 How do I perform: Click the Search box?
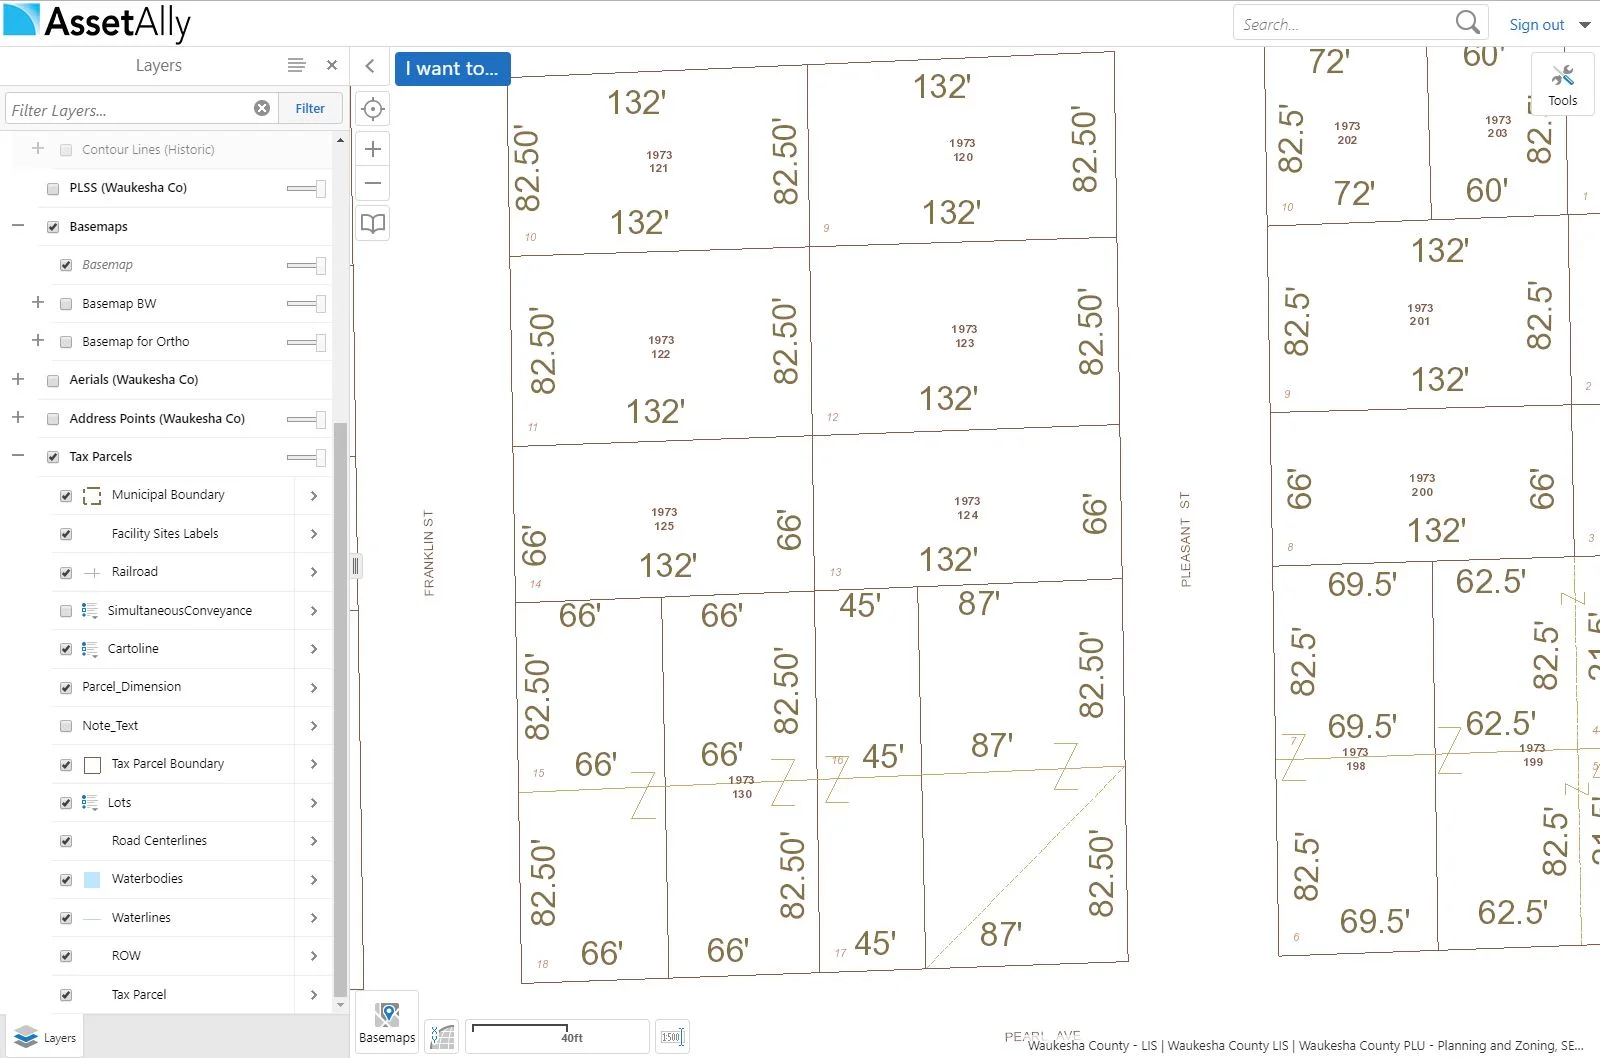(1345, 24)
